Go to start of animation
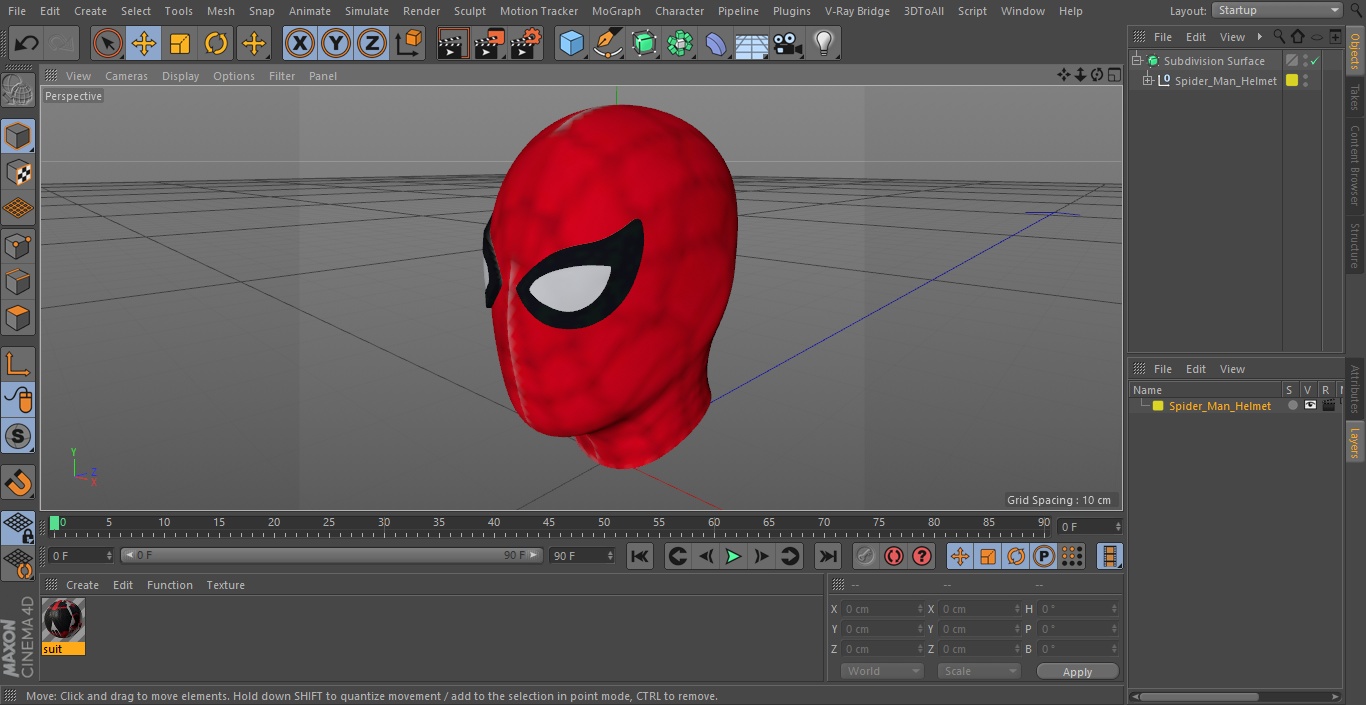Screen dimensions: 1366x705 640,556
